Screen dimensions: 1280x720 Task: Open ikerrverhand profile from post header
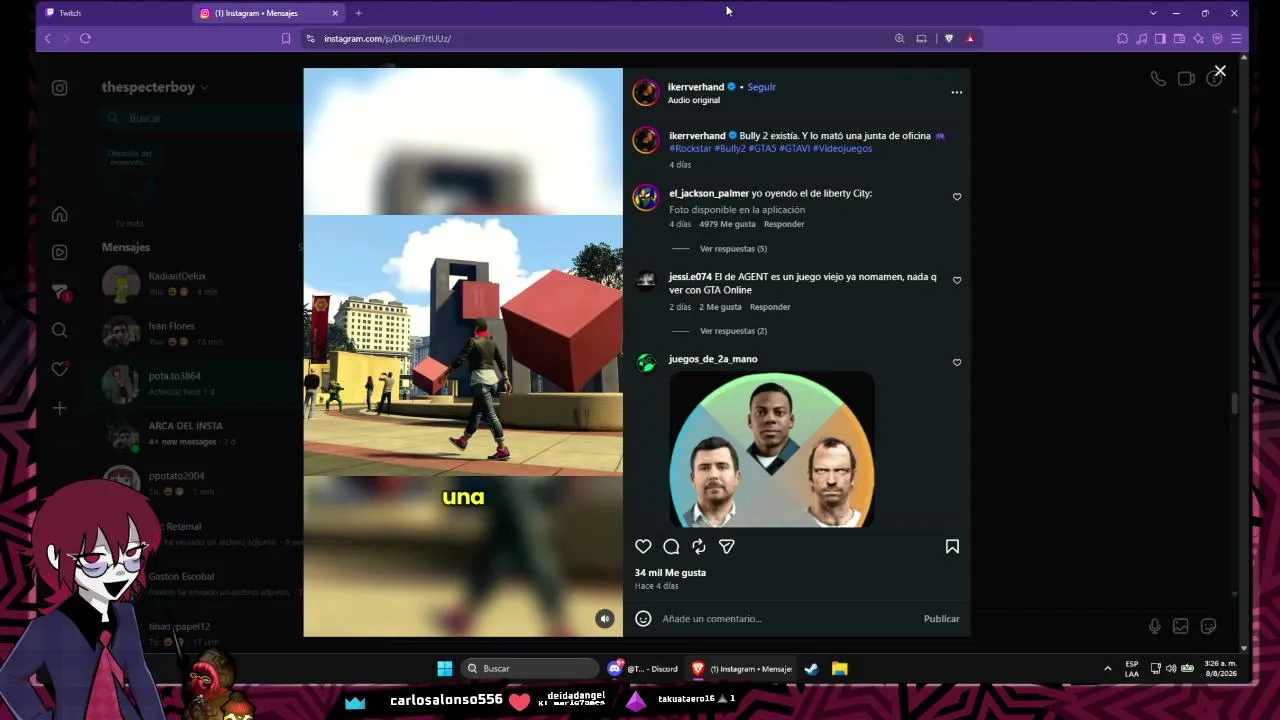click(x=696, y=87)
